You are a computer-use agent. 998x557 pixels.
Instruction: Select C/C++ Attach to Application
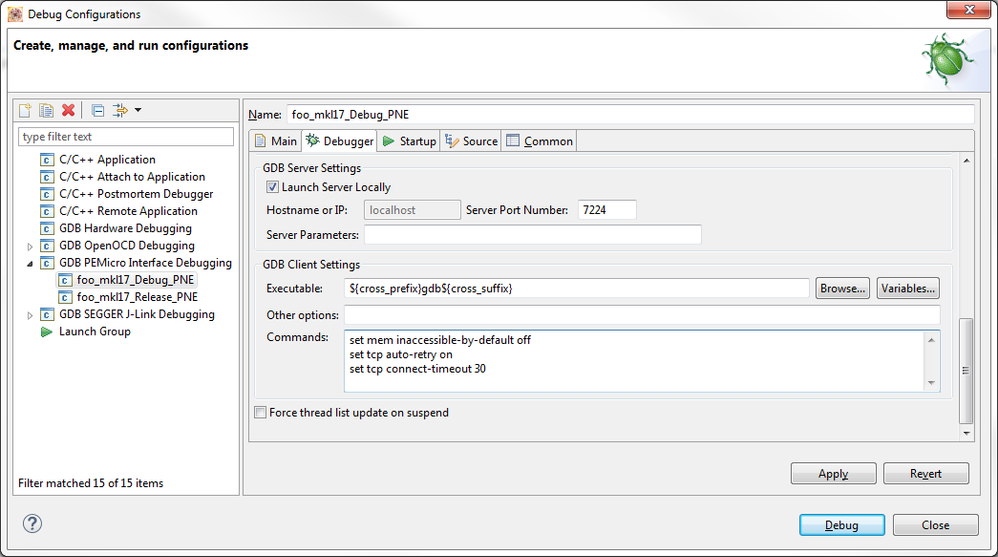click(x=132, y=177)
